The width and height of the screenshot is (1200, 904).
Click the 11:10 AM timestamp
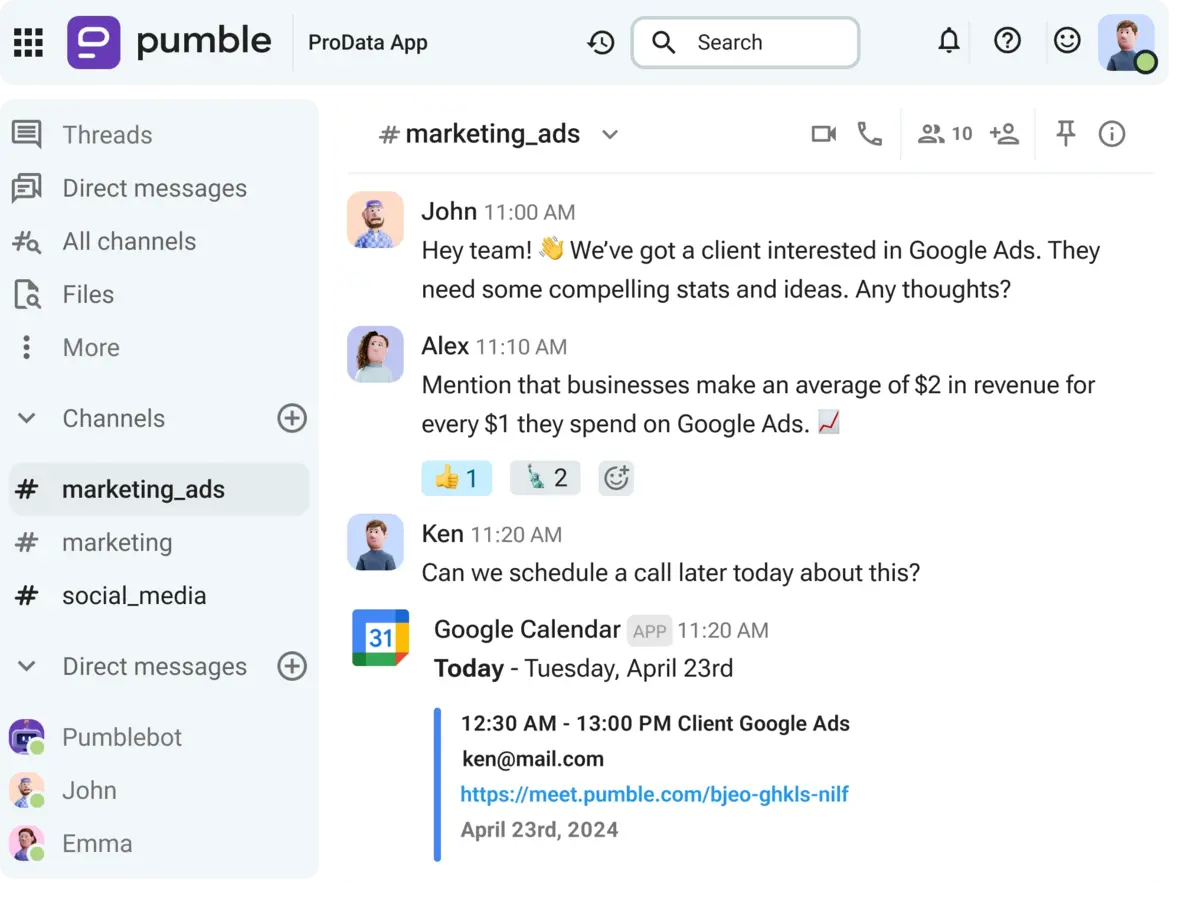click(521, 347)
